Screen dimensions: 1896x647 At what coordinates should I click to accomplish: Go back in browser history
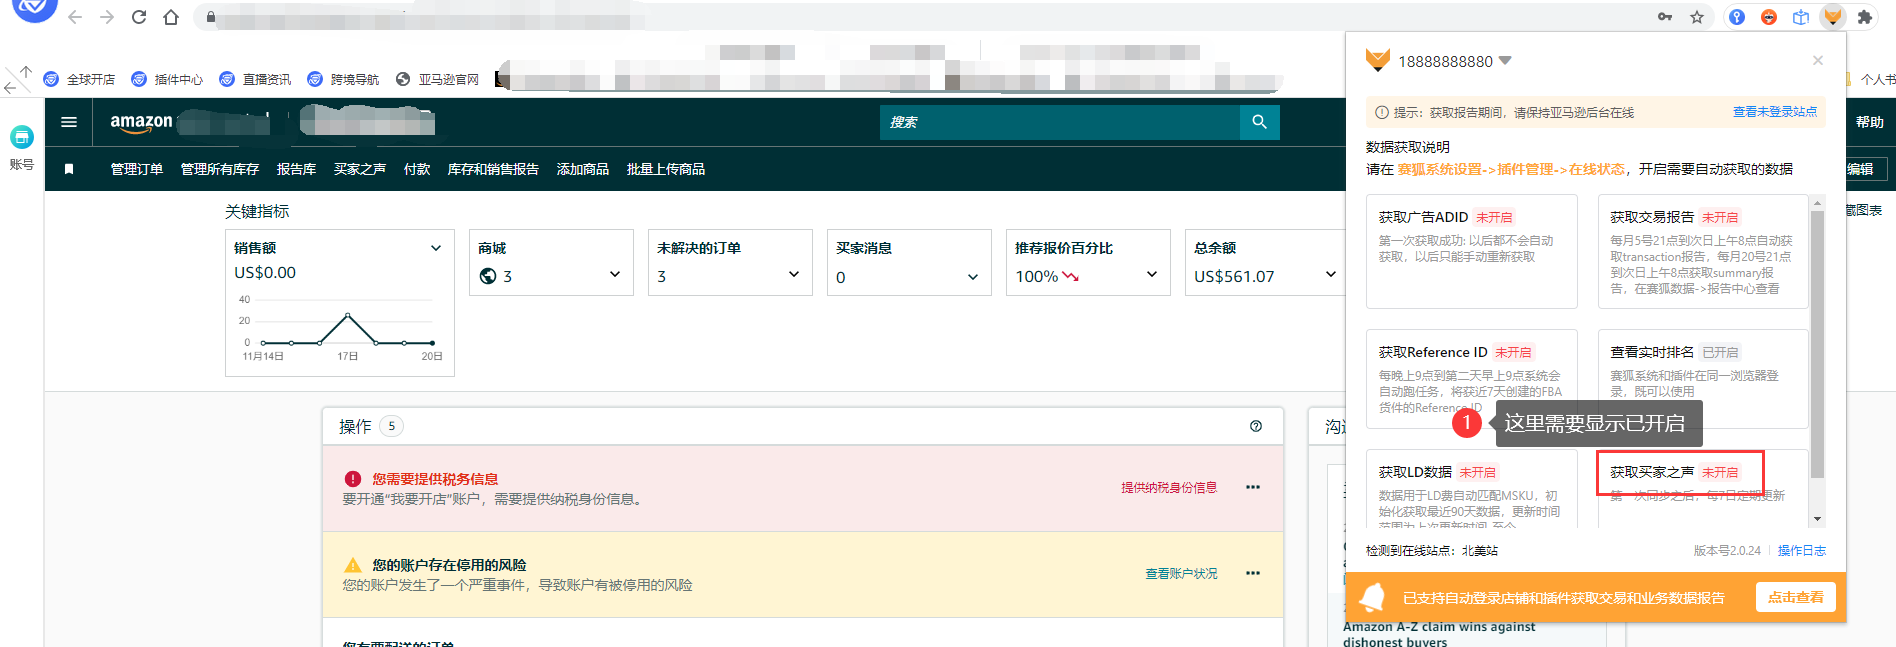click(x=75, y=17)
